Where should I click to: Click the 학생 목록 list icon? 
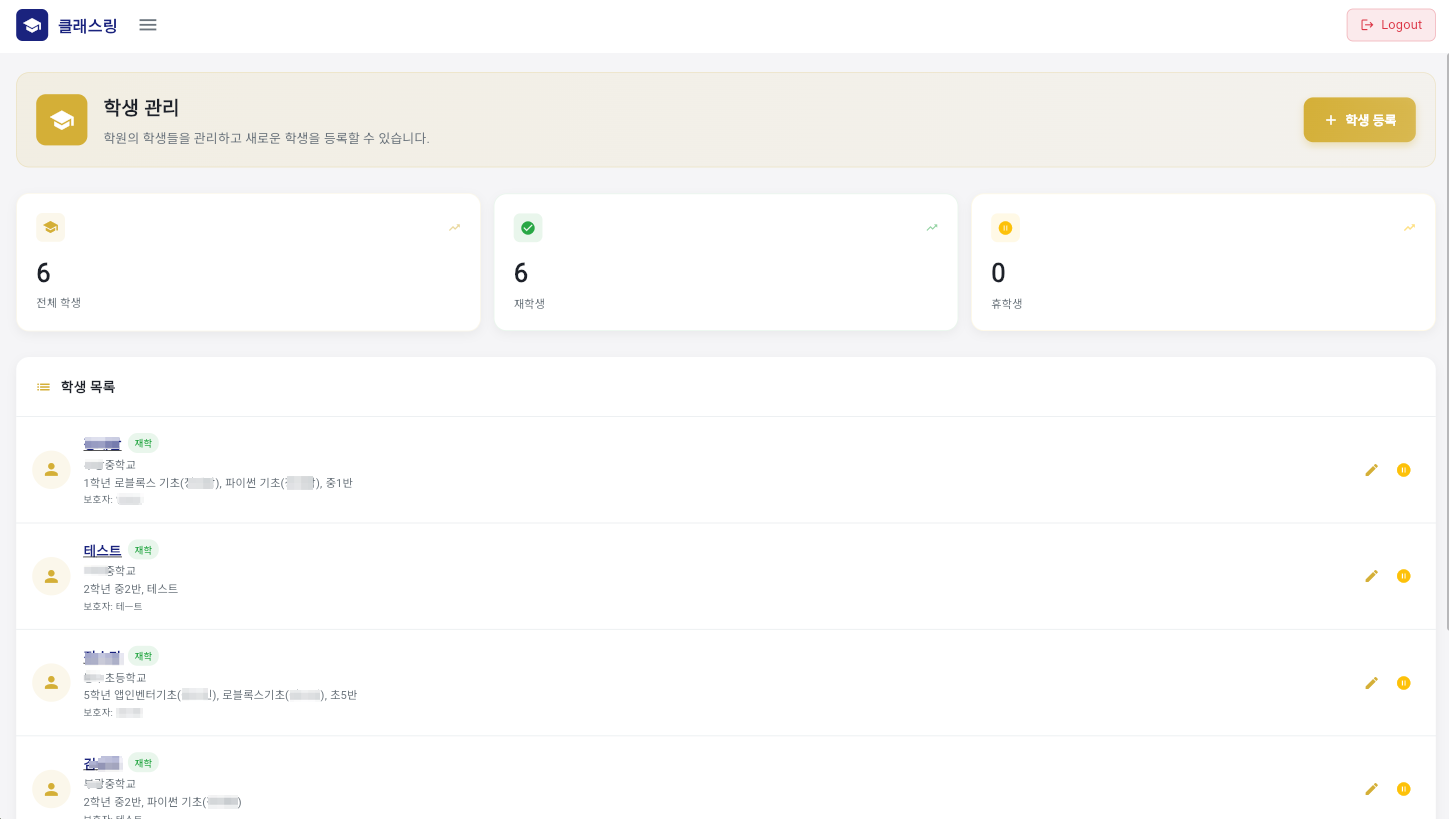click(x=43, y=387)
